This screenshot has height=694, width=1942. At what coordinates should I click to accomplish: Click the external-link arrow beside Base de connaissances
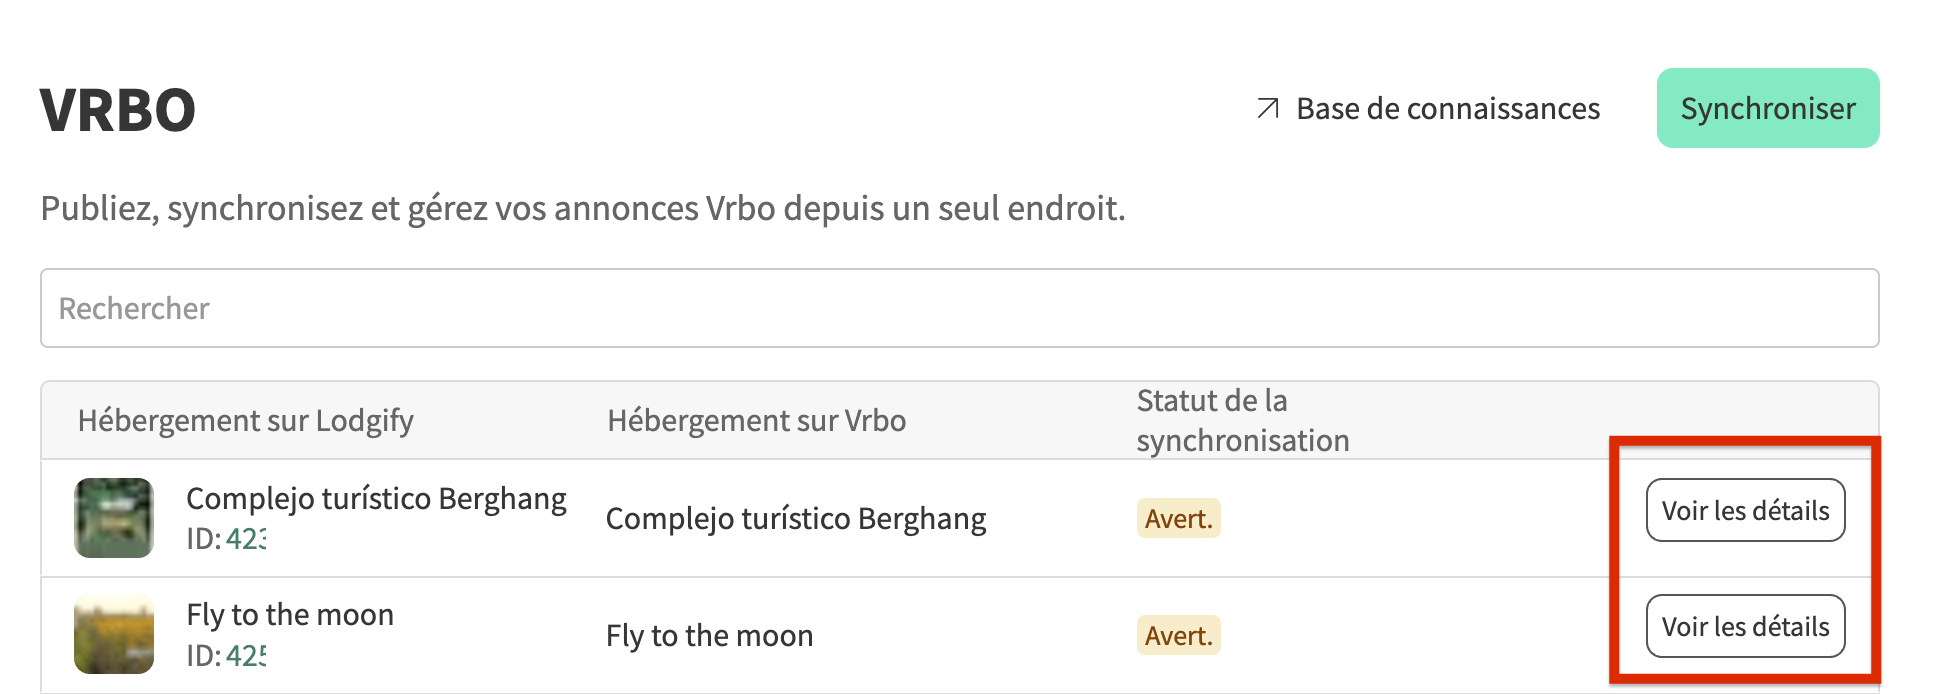(x=1267, y=108)
